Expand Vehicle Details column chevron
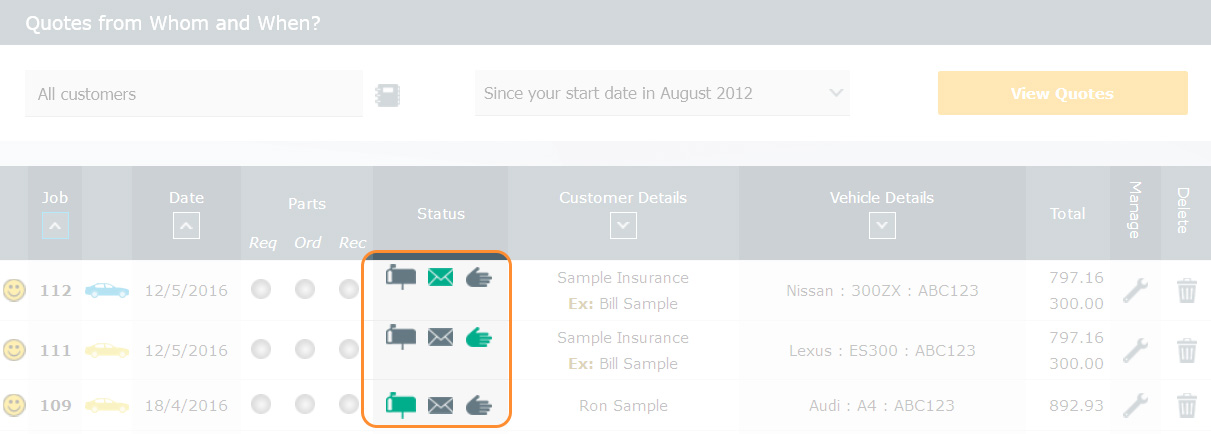This screenshot has width=1211, height=434. tap(881, 227)
